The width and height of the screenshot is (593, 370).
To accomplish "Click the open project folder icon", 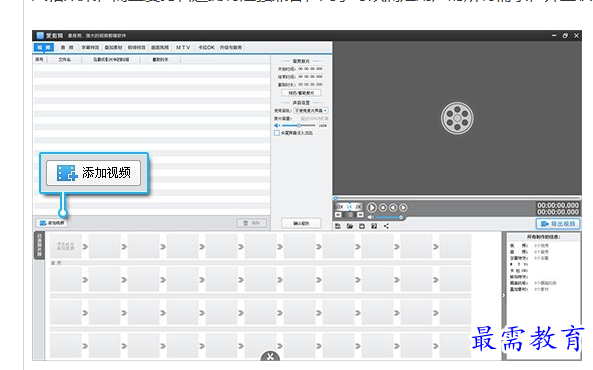I will pos(350,226).
